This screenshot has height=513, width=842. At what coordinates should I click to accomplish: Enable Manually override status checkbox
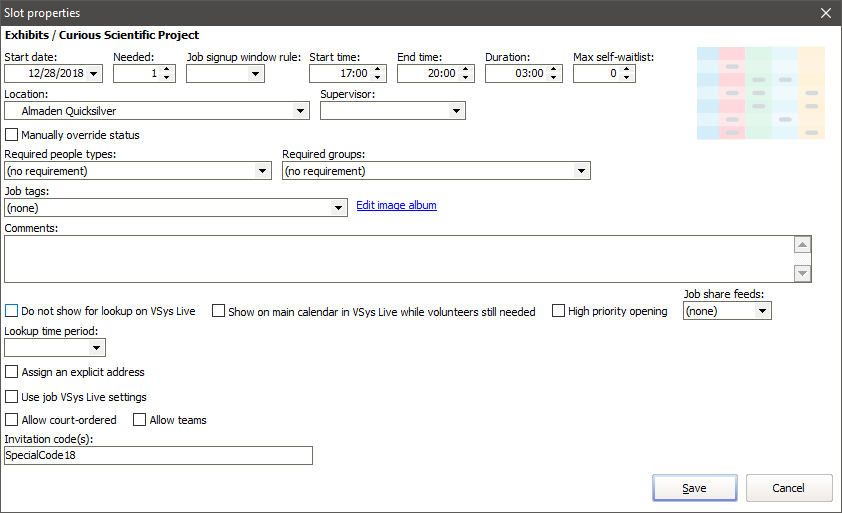click(x=12, y=135)
